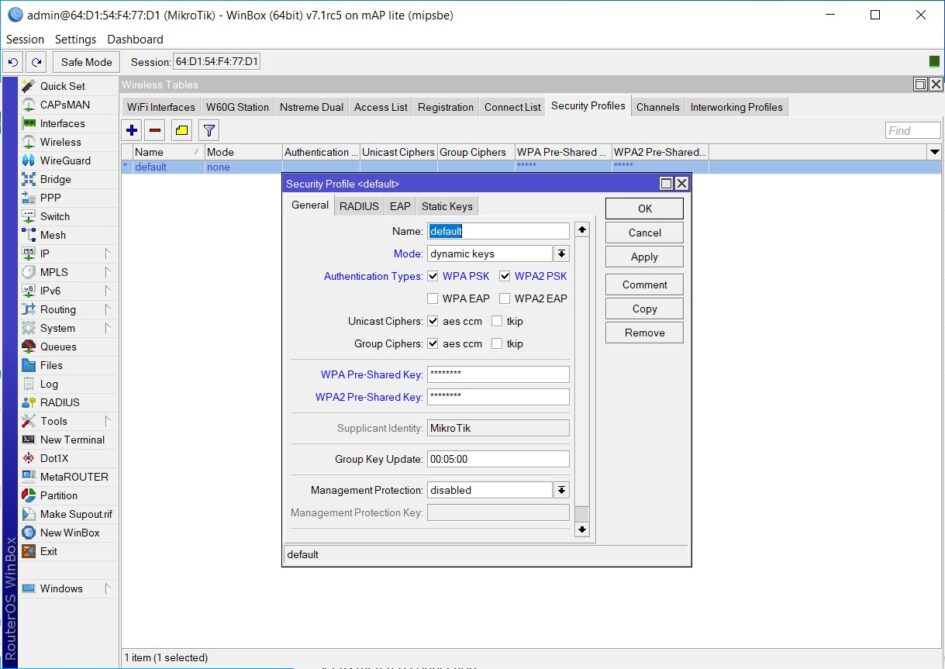Open the Mode dropdown showing dynamic keys
The height and width of the screenshot is (669, 945).
coord(561,253)
